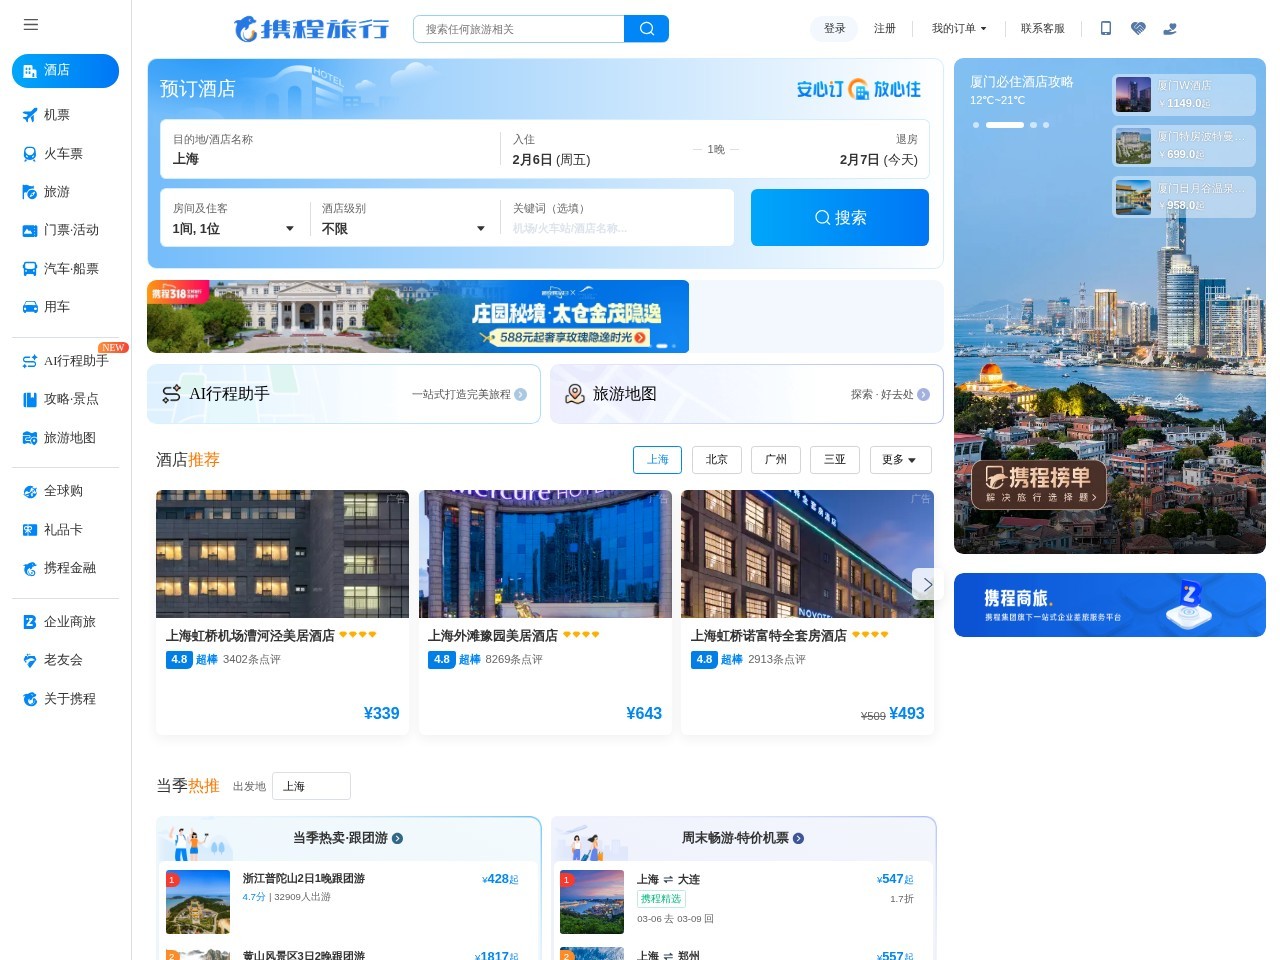This screenshot has height=960, width=1280.
Task: Switch hotel recommendations to 北京 tab
Action: click(x=716, y=459)
